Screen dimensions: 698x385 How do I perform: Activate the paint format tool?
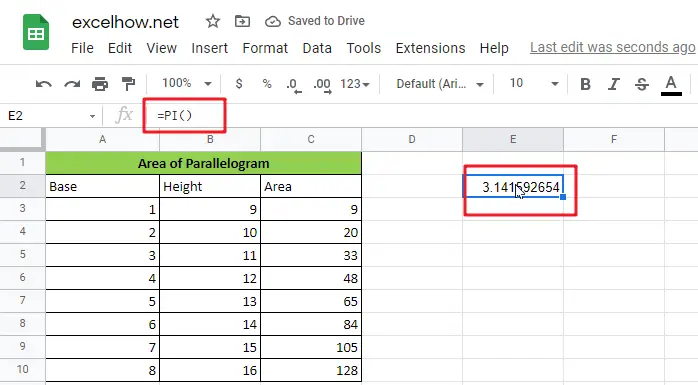click(128, 84)
